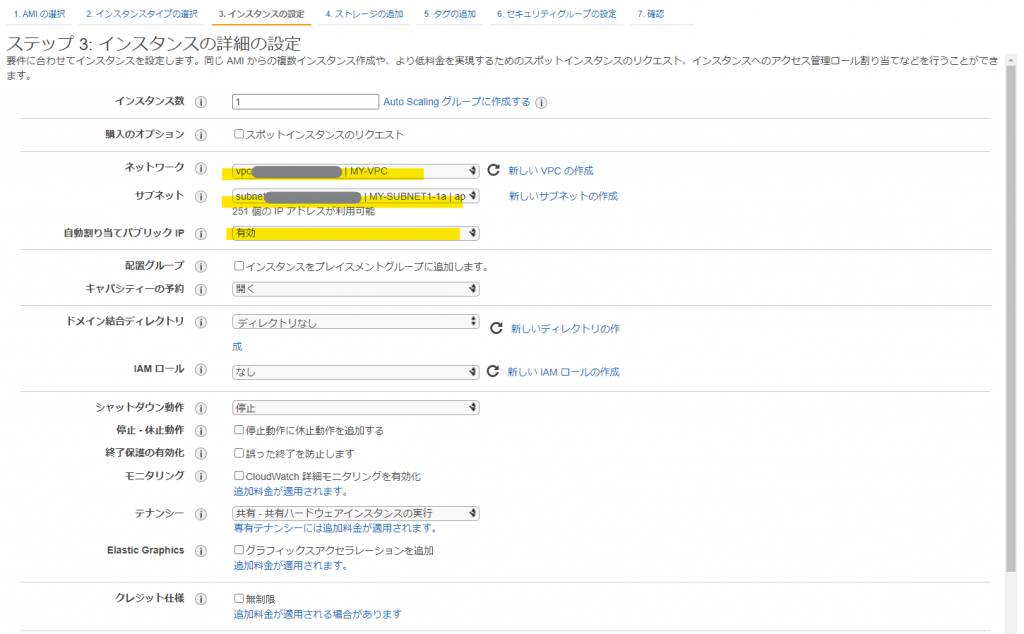Go to the 4. ストレージの追加 tab

click(x=364, y=15)
